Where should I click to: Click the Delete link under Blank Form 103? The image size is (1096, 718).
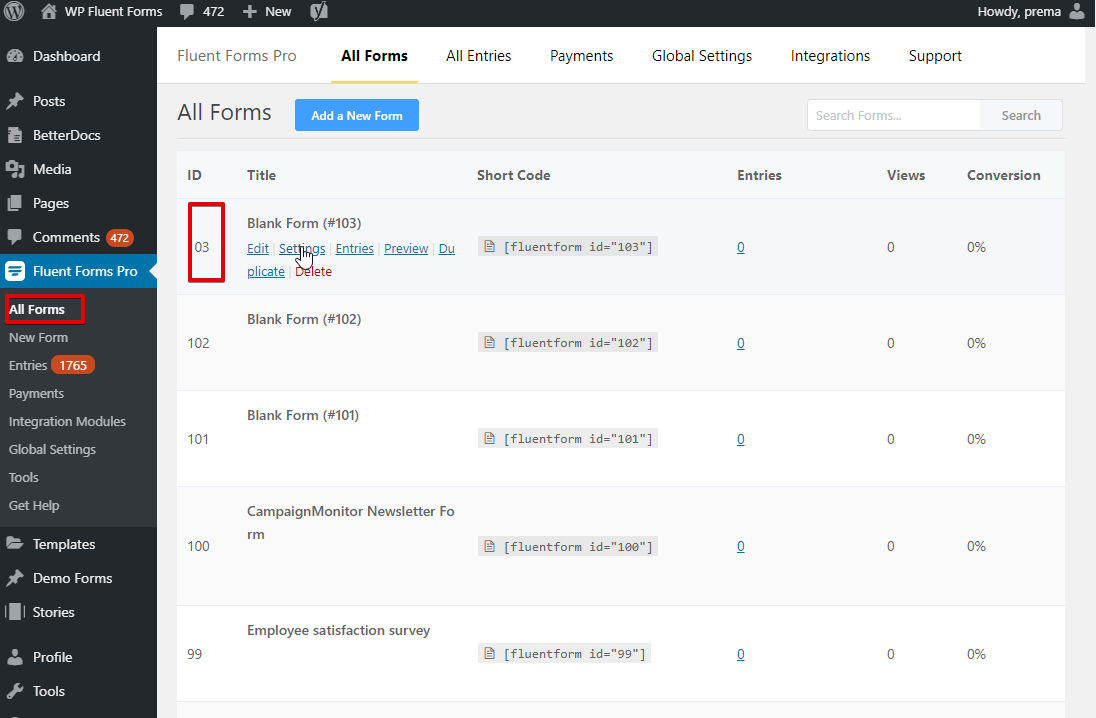click(x=313, y=271)
